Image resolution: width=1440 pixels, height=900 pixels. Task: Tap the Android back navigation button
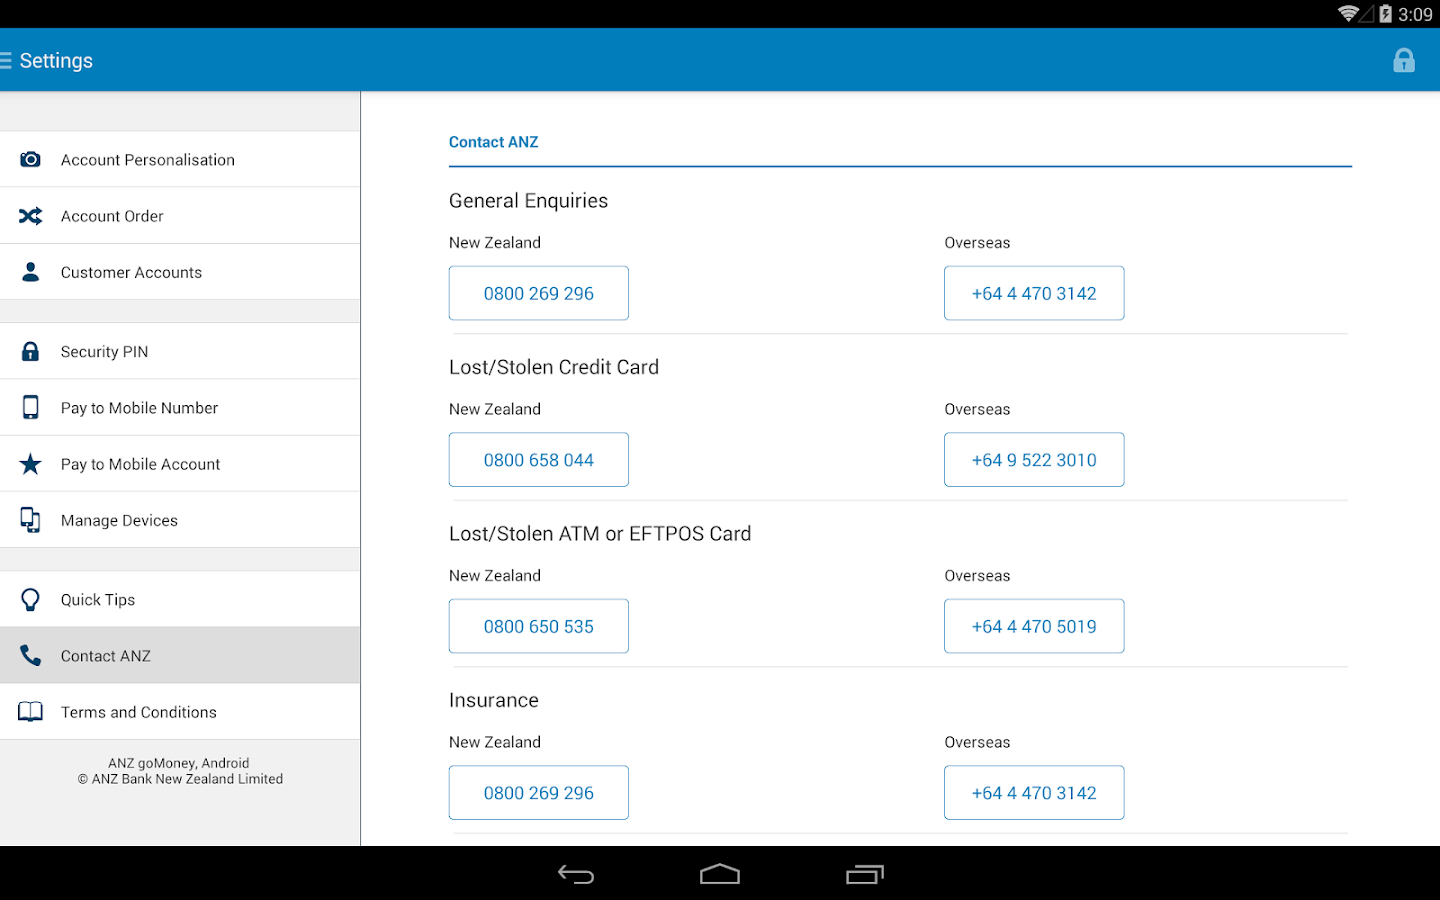(576, 875)
